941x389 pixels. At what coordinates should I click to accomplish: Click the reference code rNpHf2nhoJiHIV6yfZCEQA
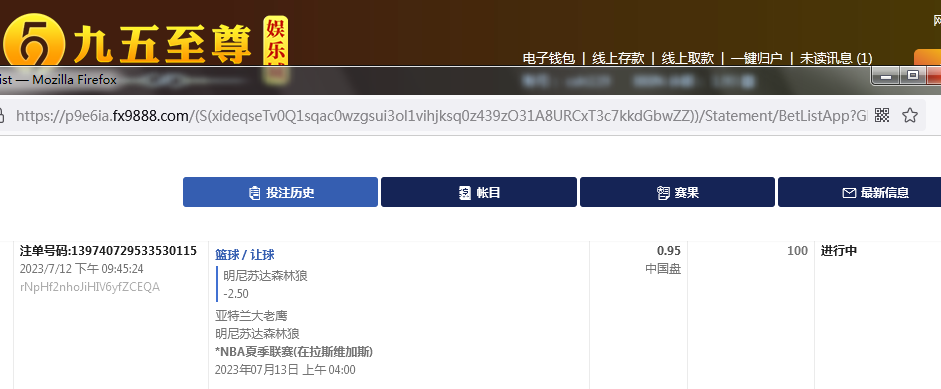pyautogui.click(x=90, y=287)
